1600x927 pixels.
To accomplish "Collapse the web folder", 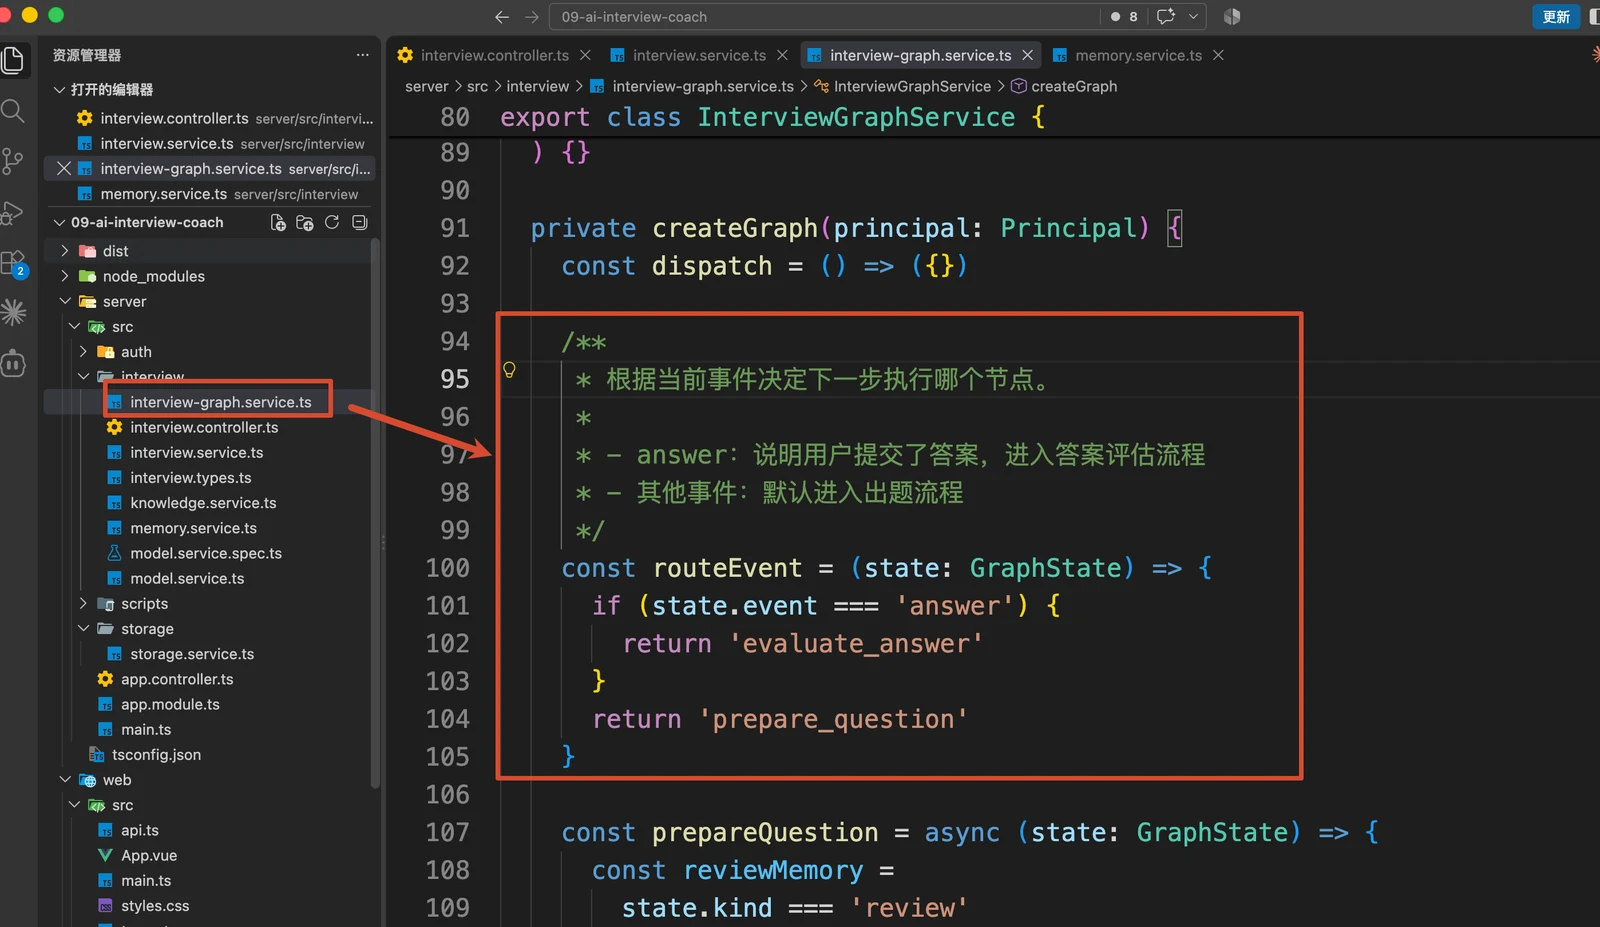I will pos(65,780).
